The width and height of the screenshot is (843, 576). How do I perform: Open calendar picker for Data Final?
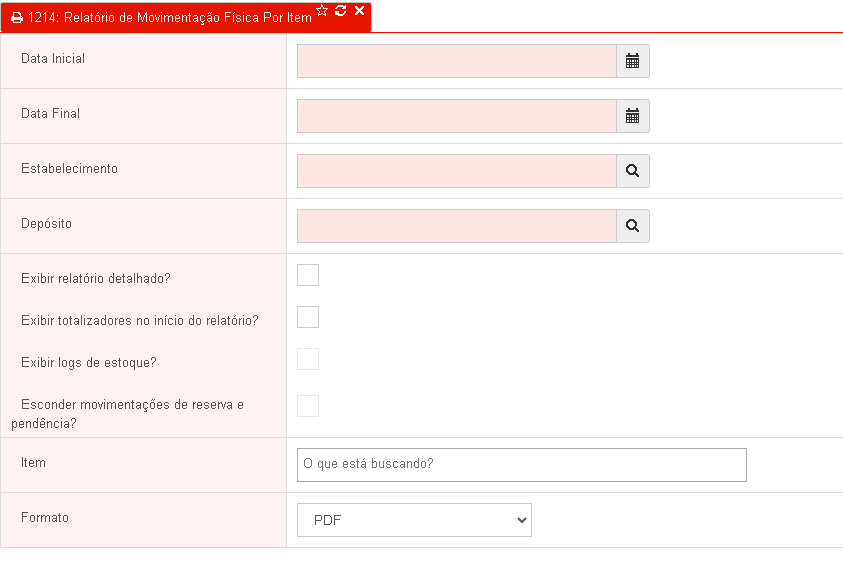(x=633, y=116)
